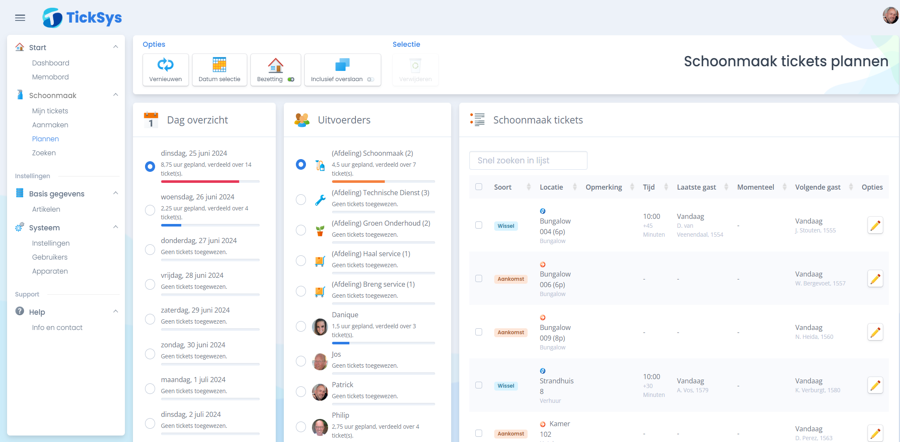
Task: Click the Groen Onderhoud plant icon
Action: pos(320,231)
